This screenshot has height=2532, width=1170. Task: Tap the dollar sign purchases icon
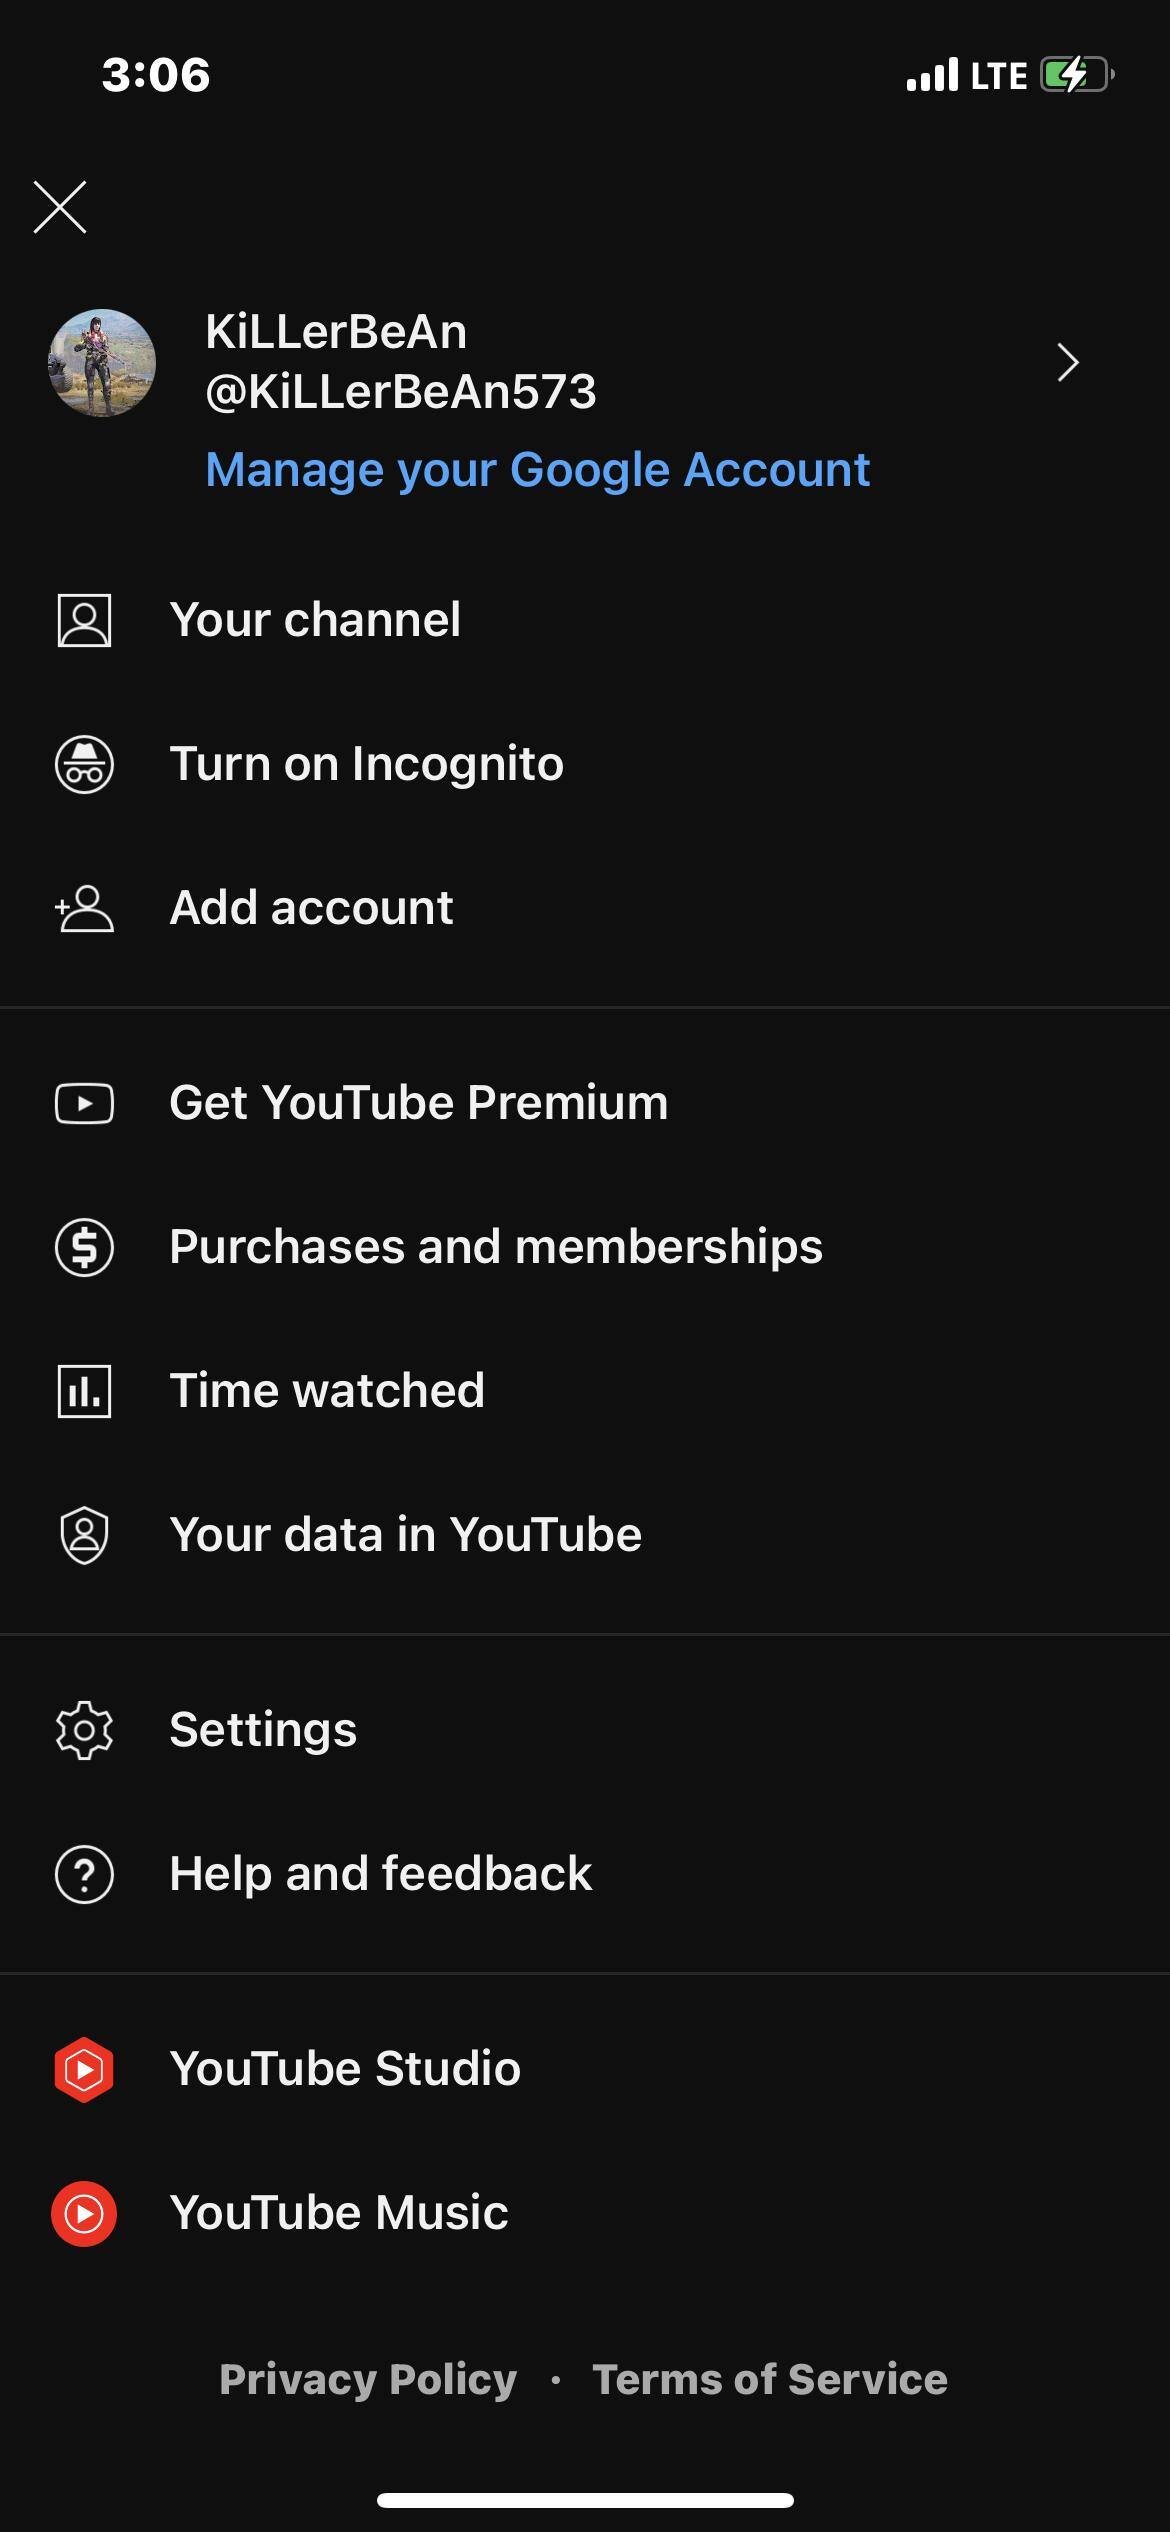(x=84, y=1247)
